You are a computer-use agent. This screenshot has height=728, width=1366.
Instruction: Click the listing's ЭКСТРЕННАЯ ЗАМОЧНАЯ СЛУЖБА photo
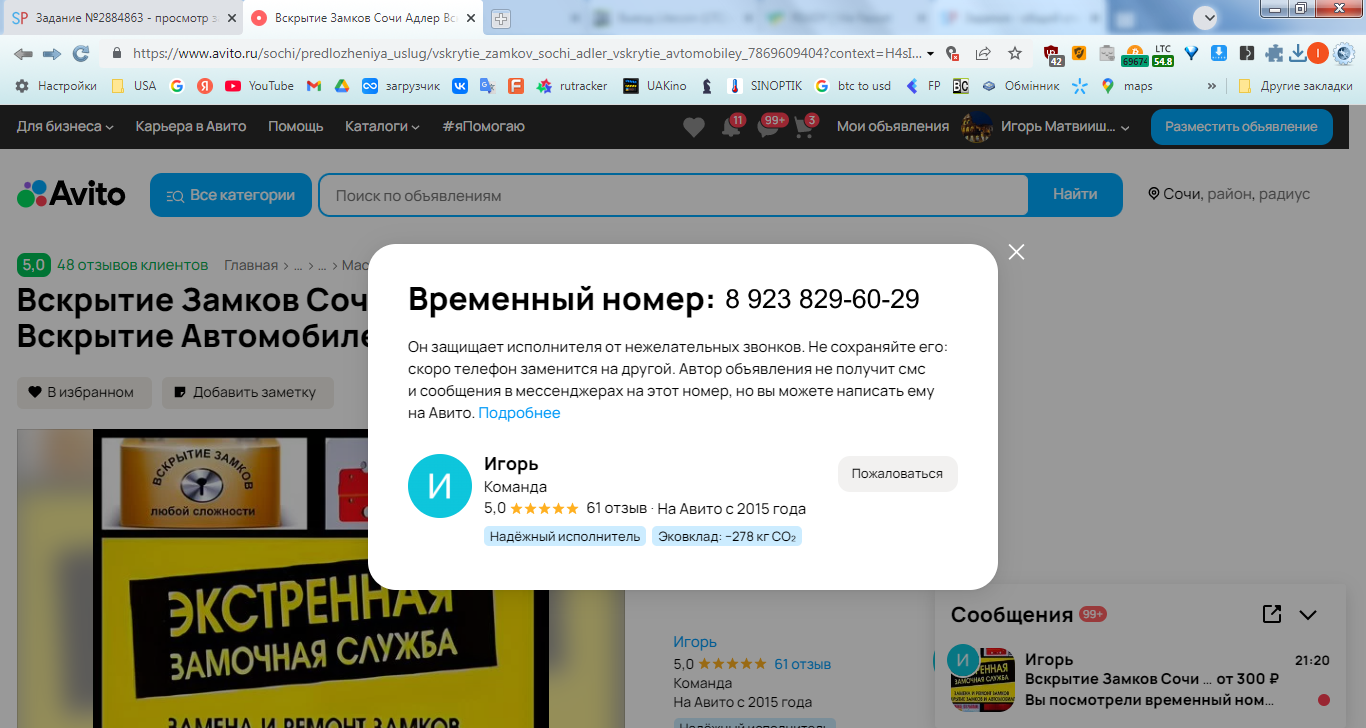pyautogui.click(x=321, y=579)
